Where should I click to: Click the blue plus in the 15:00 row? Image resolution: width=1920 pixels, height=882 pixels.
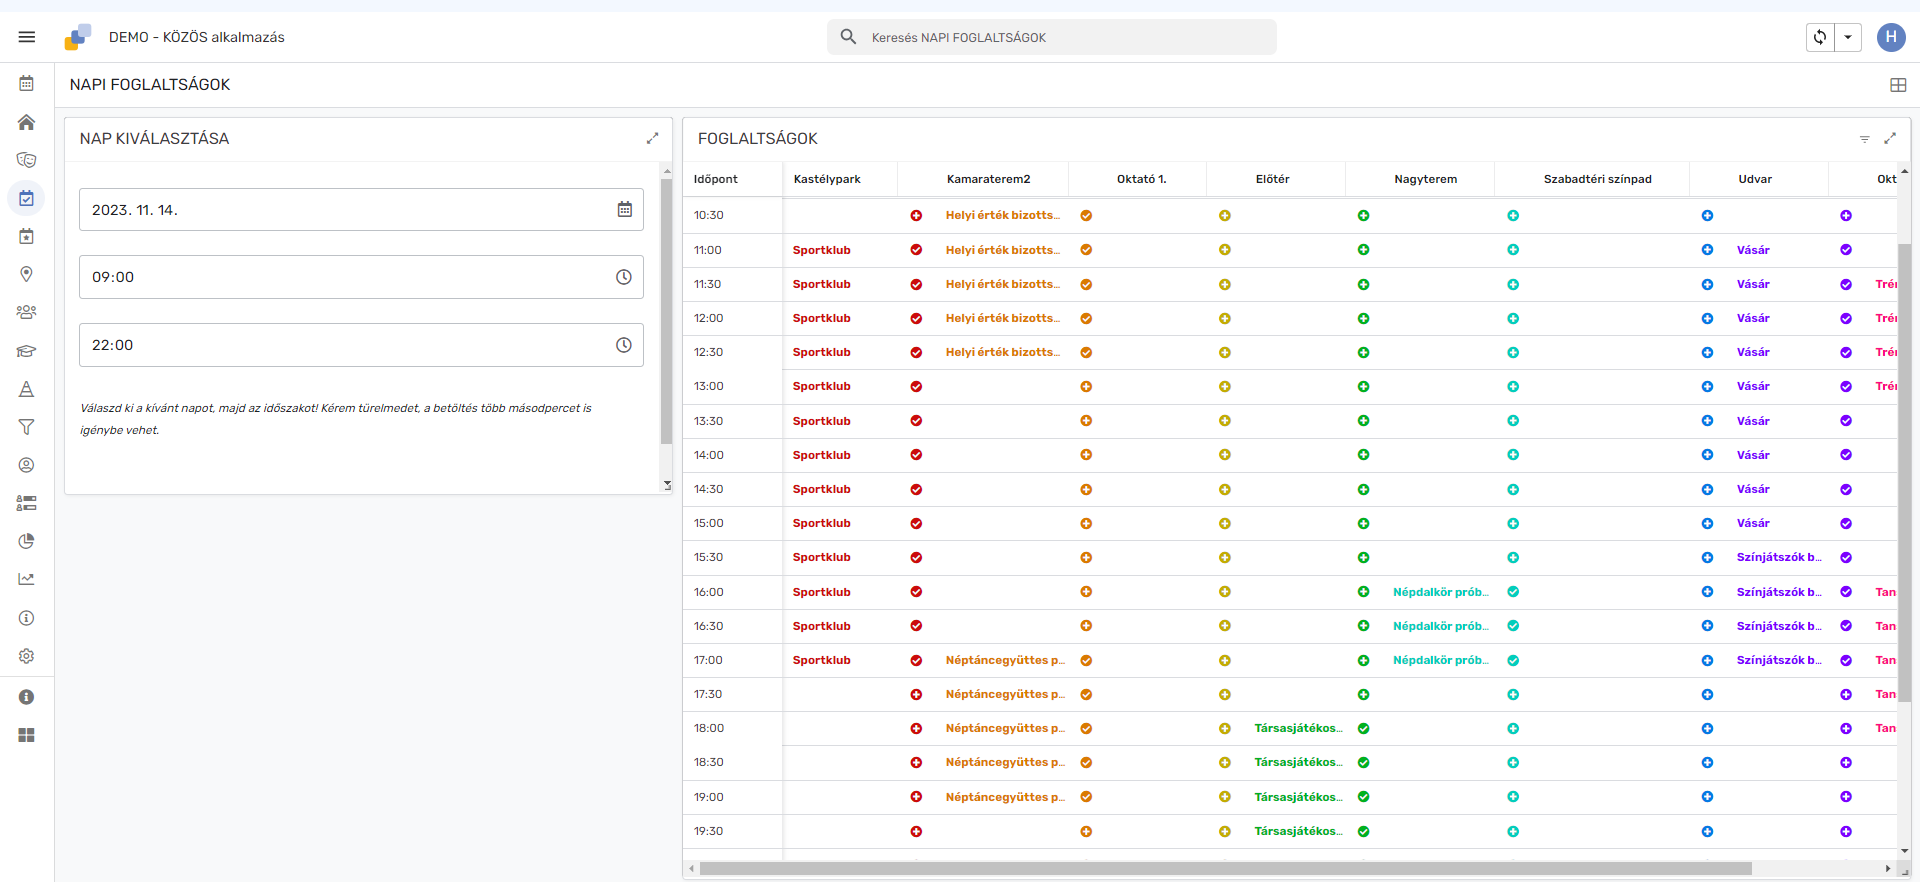[1707, 524]
